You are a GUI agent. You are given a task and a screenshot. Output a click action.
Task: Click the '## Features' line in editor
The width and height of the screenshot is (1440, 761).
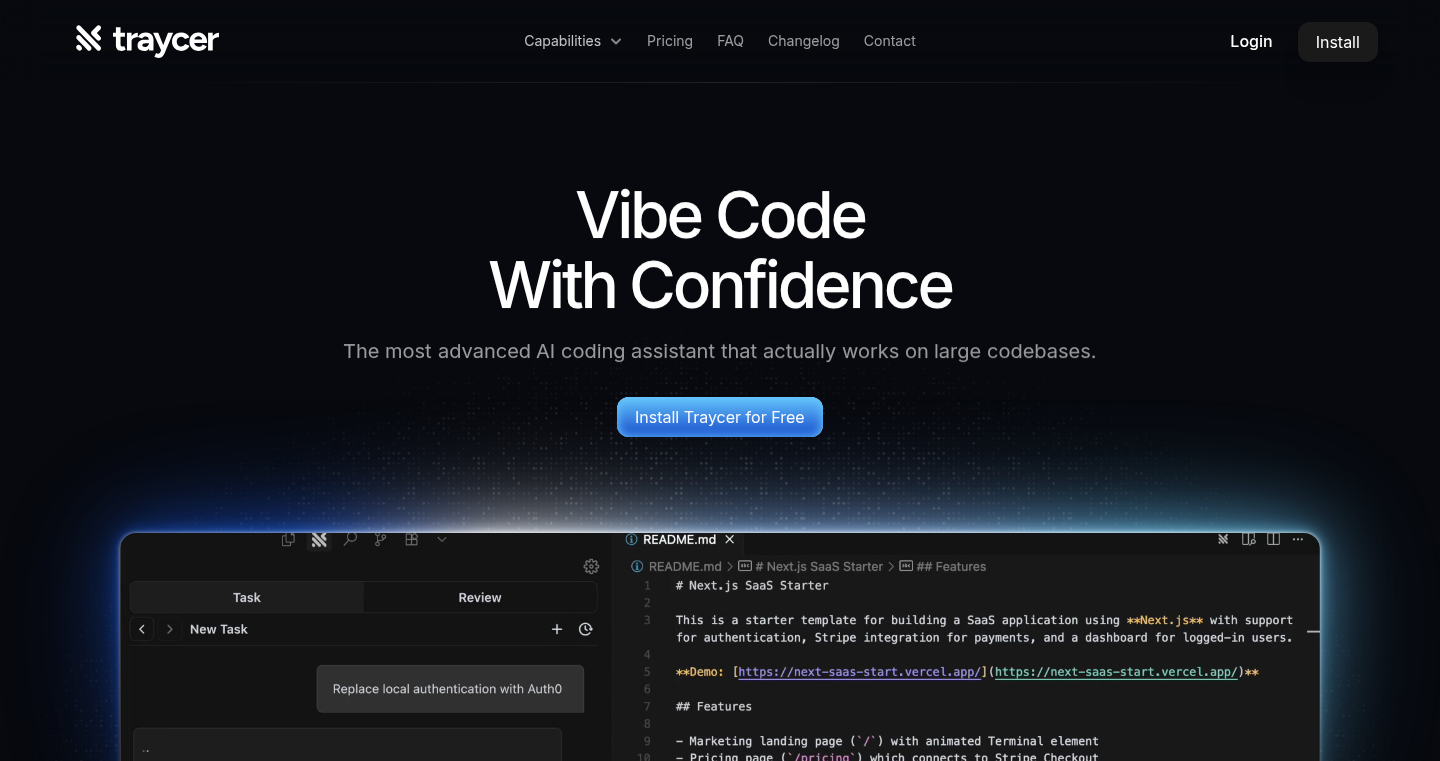click(714, 706)
